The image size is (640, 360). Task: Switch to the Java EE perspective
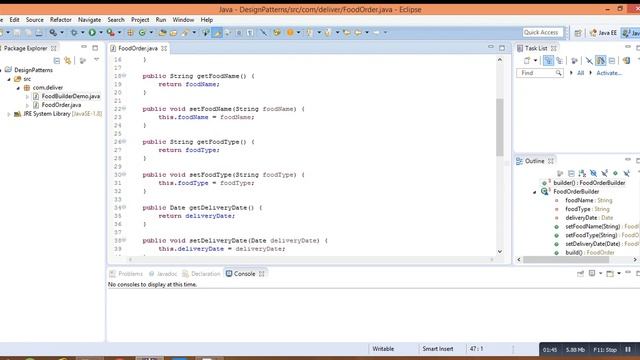(603, 33)
